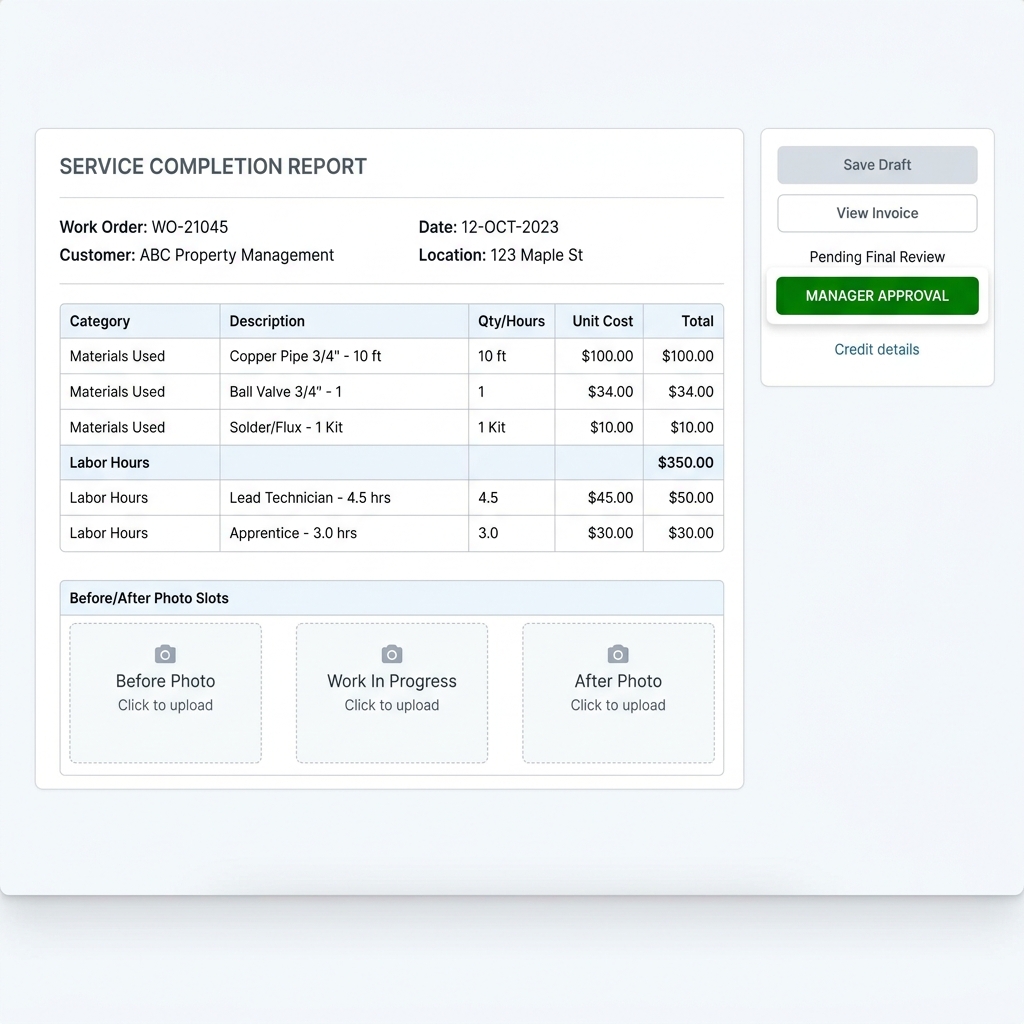Click the $350.00 Labor Hours subtotal
The height and width of the screenshot is (1024, 1024).
(x=685, y=462)
